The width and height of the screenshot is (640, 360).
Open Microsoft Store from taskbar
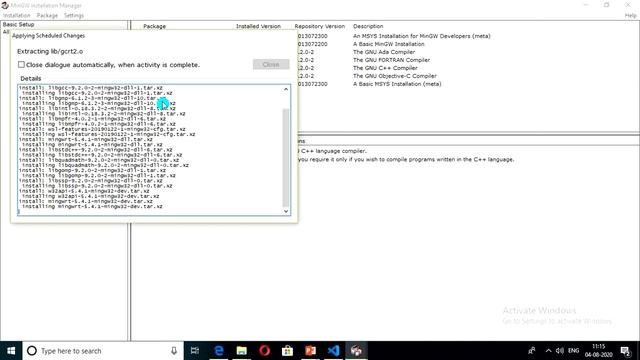(x=287, y=351)
